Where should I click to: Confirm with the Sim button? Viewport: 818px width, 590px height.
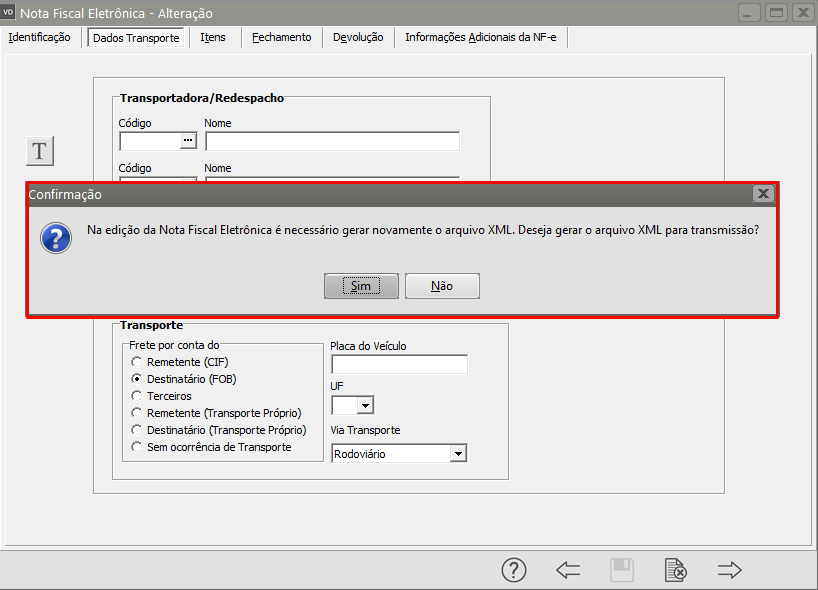pyautogui.click(x=361, y=286)
